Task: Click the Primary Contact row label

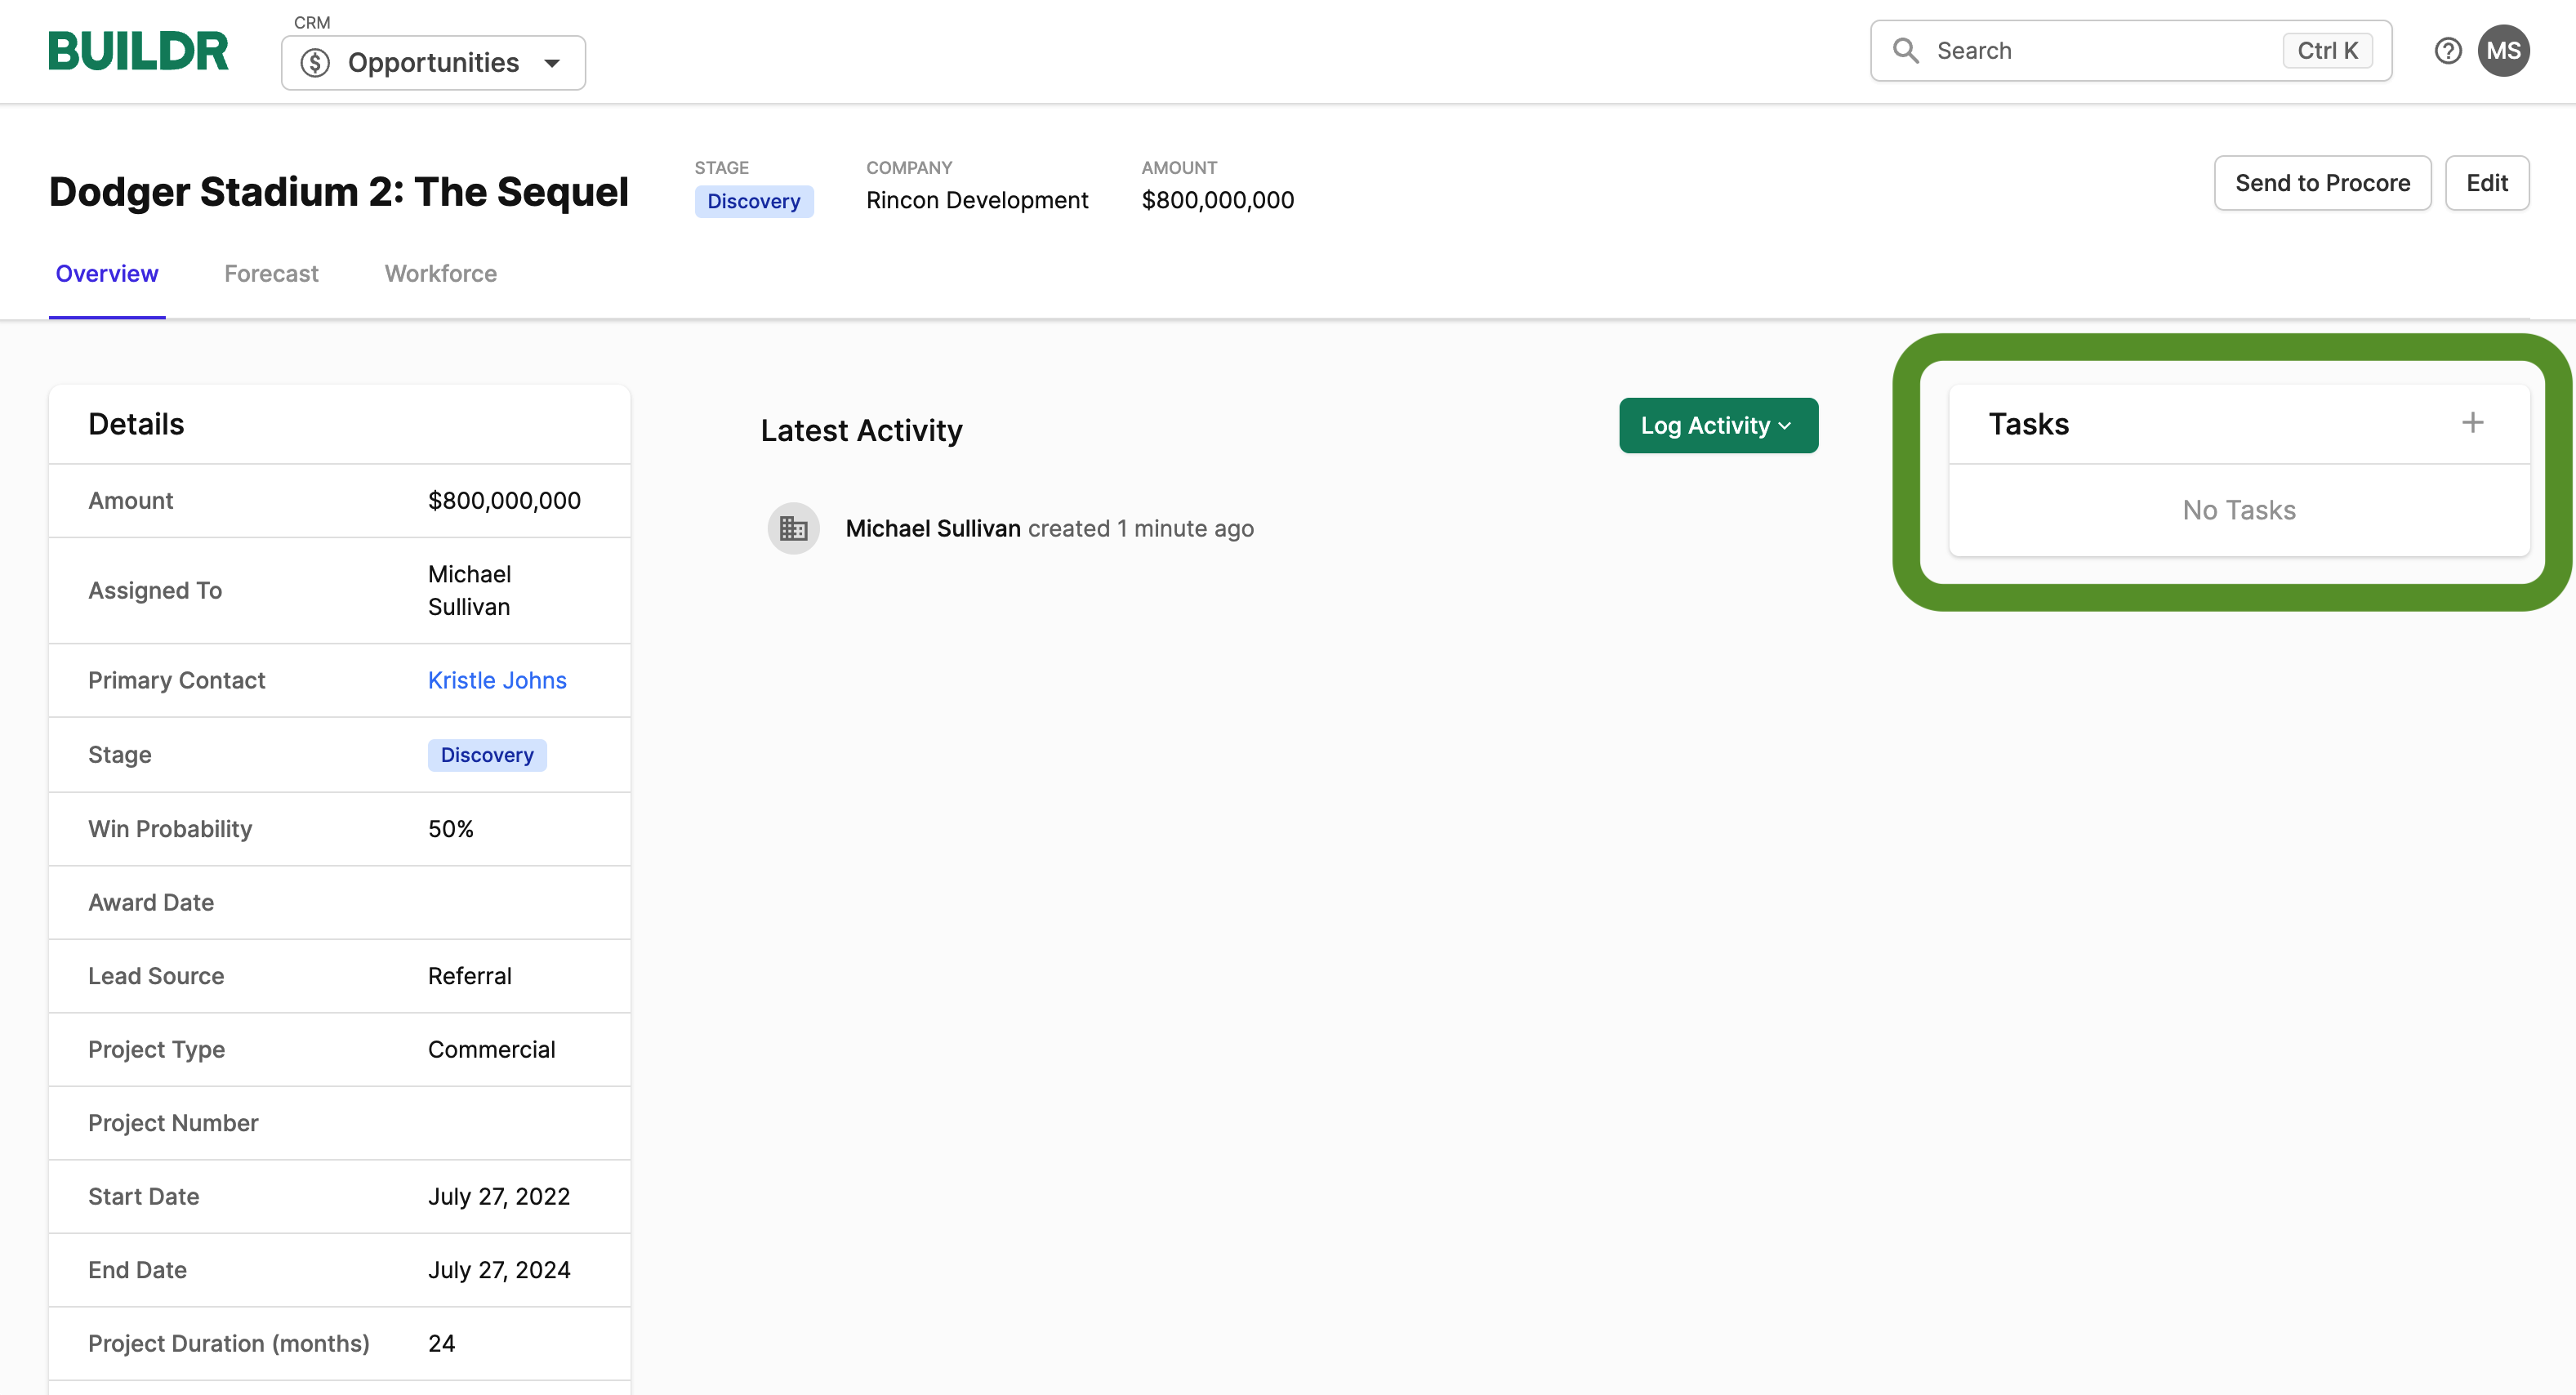Action: tap(177, 680)
